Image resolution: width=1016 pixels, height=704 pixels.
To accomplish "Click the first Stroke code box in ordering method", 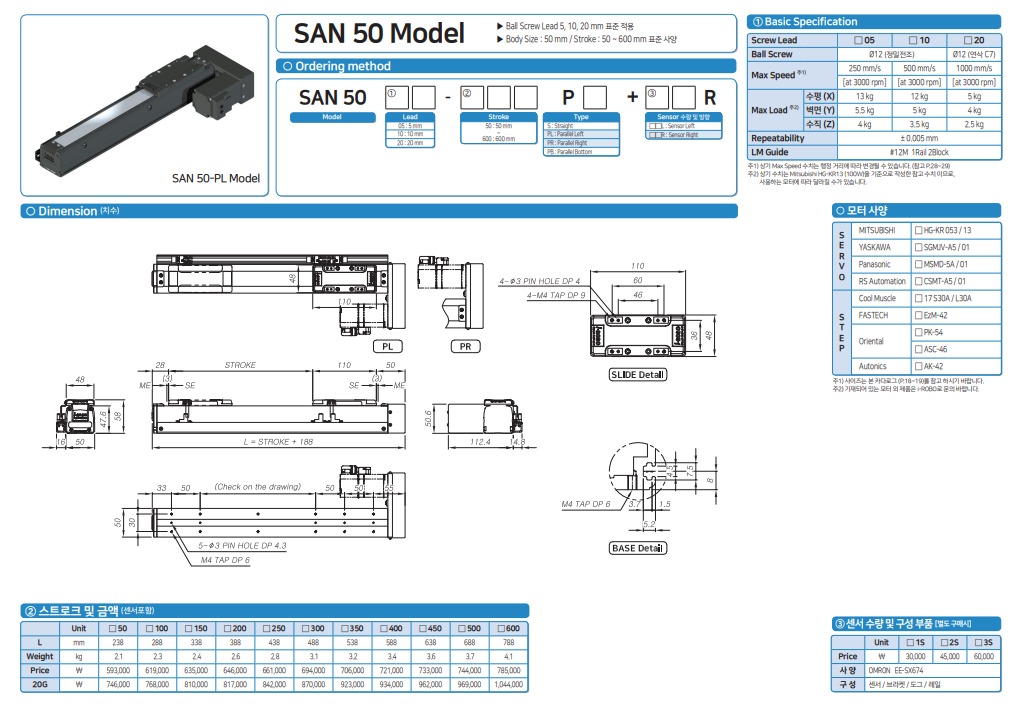I will 472,98.
